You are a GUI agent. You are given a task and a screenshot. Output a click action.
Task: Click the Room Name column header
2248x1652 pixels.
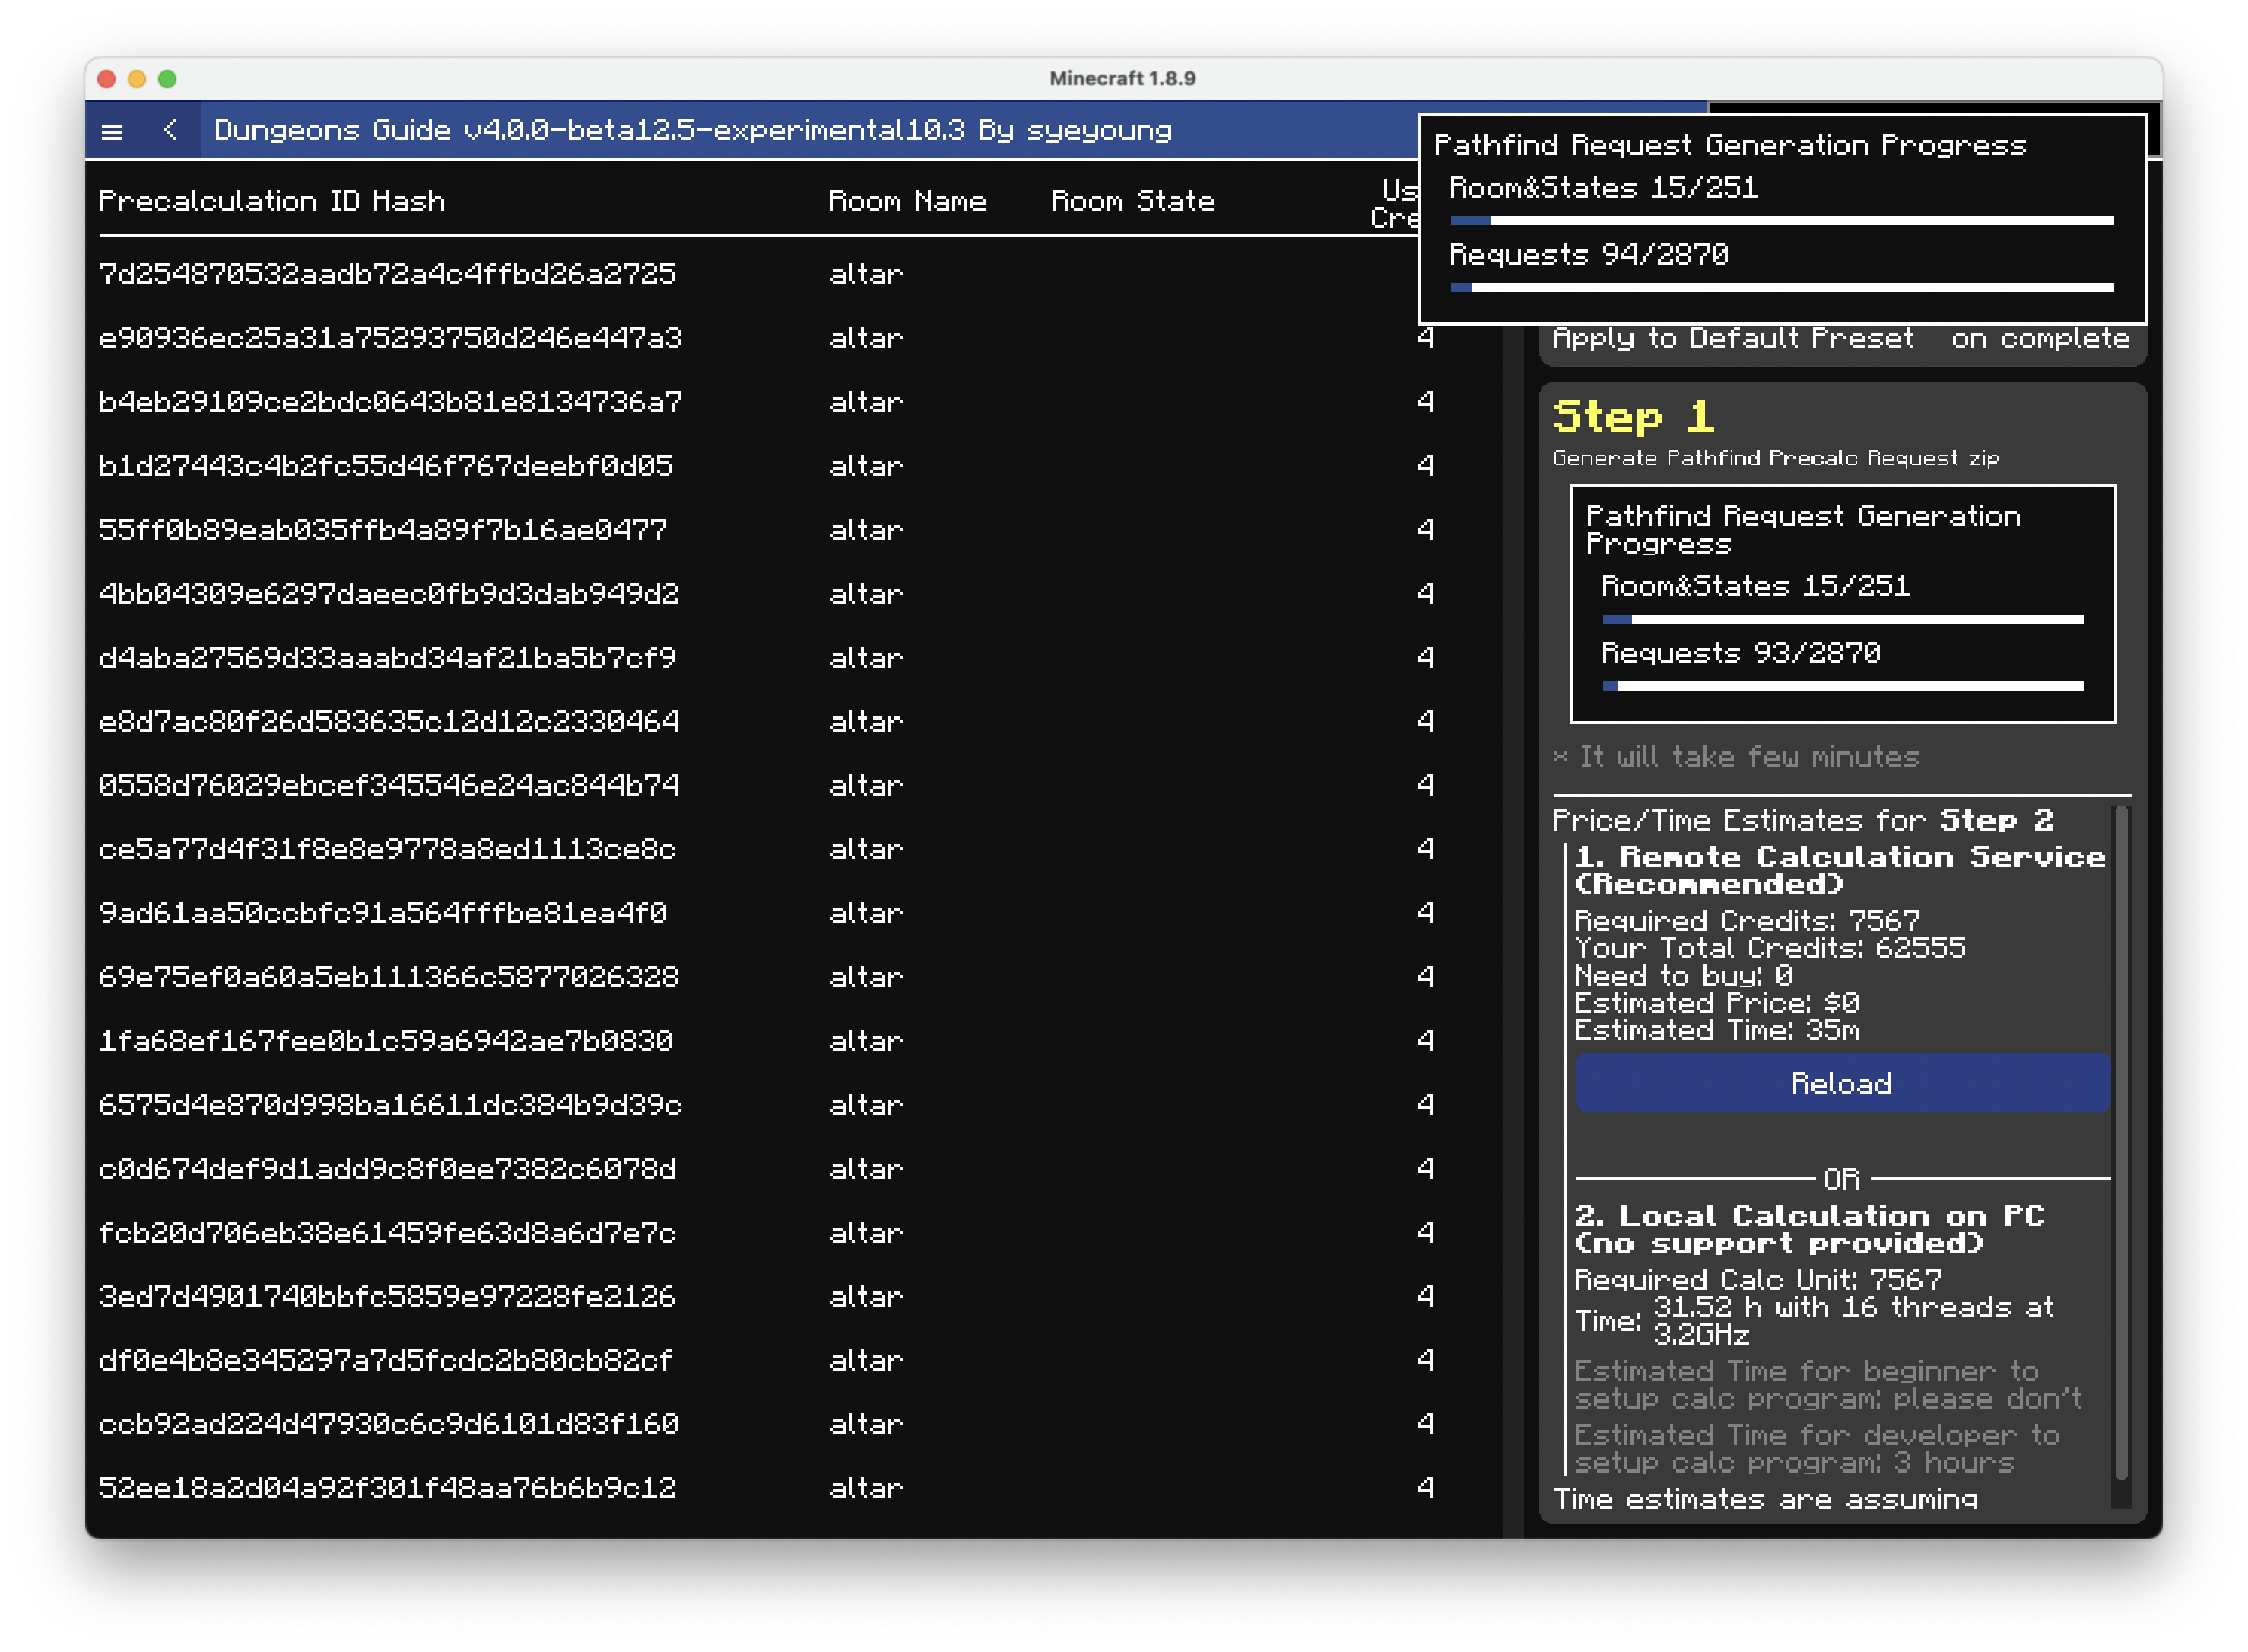tap(908, 201)
